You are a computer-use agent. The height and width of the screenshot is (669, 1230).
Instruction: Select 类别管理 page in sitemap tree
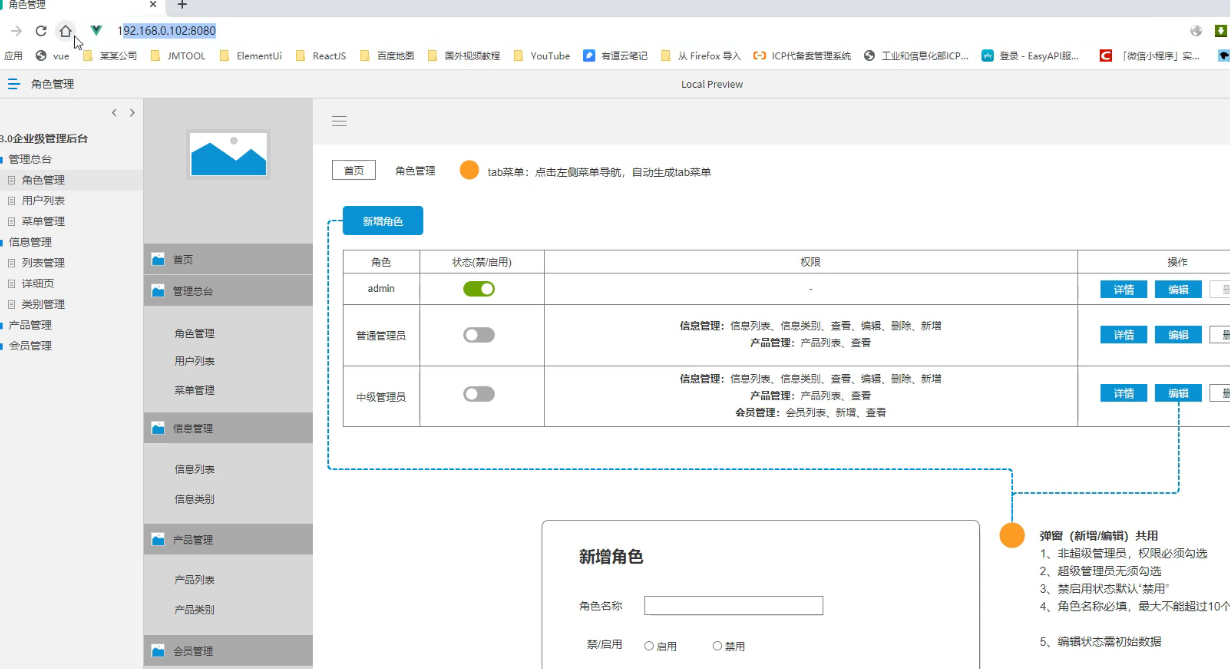click(43, 304)
